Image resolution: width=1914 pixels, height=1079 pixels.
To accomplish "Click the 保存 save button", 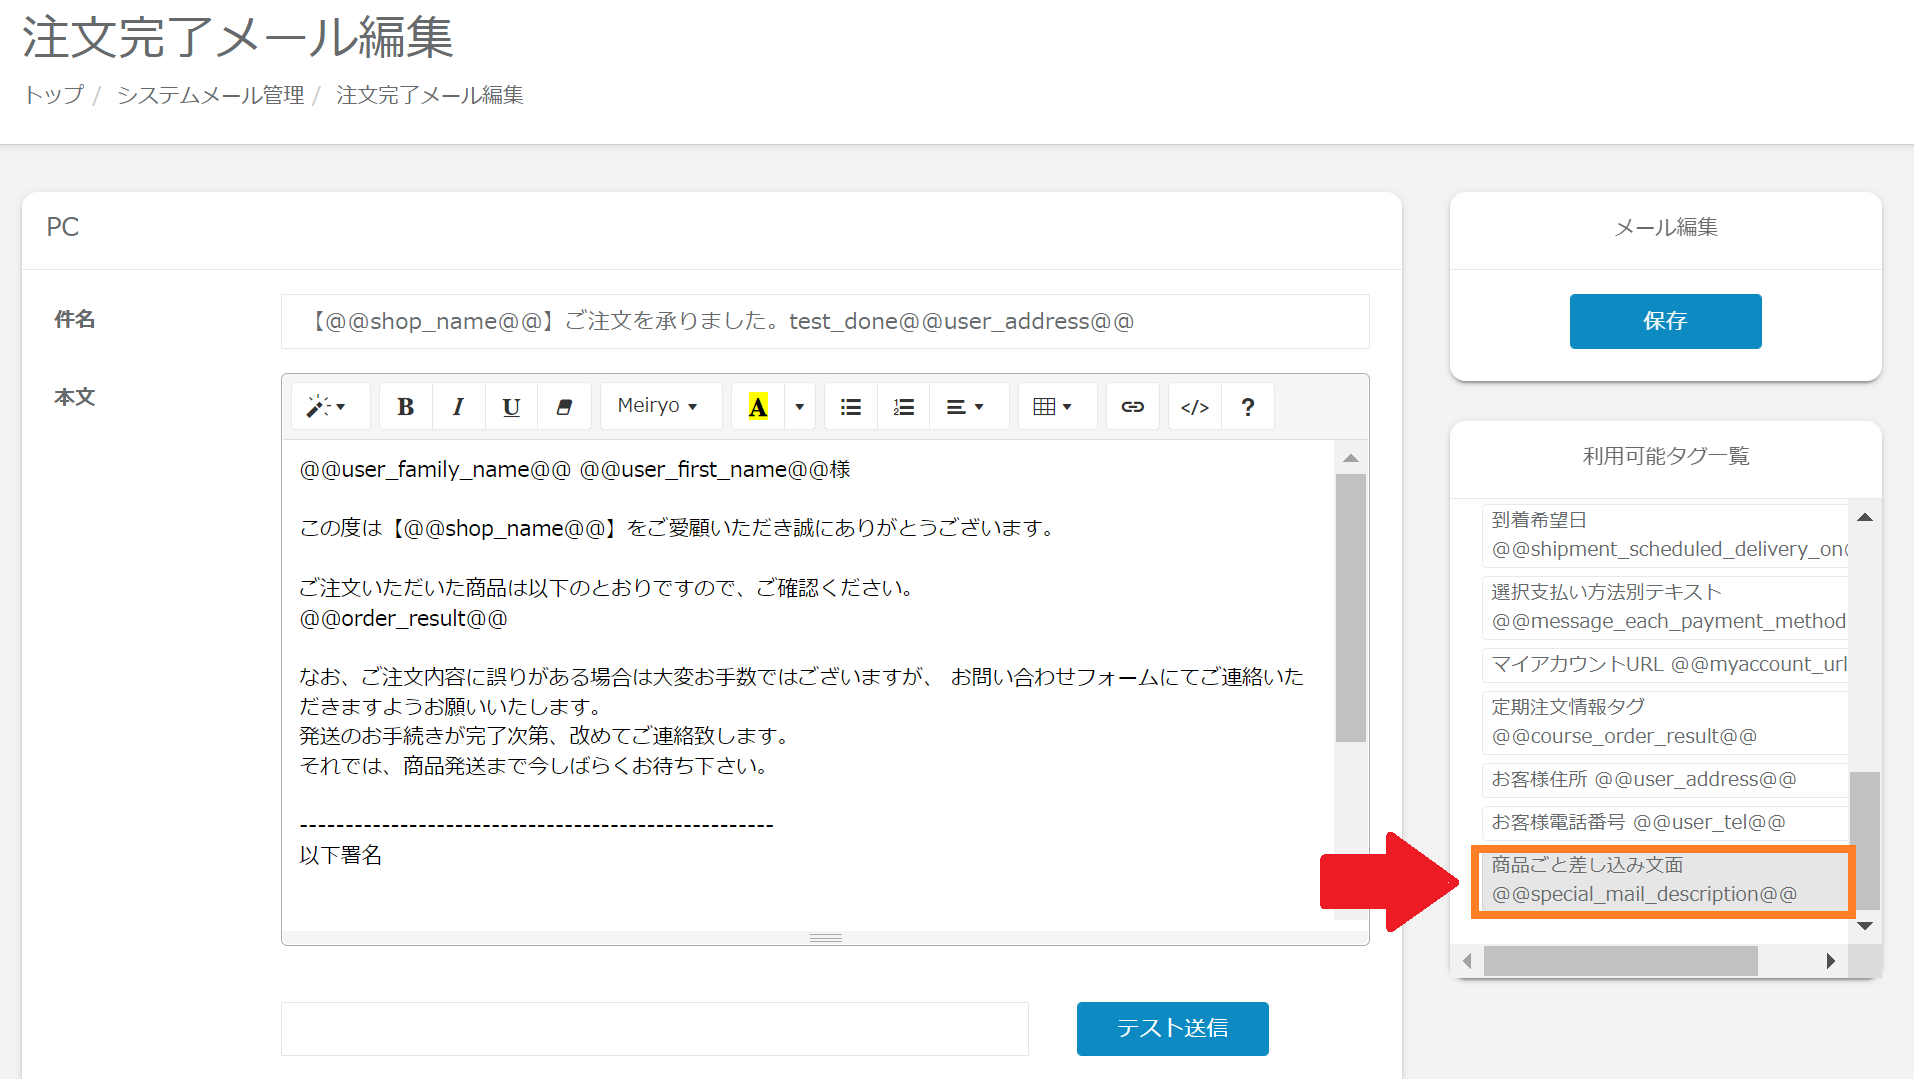I will tap(1665, 321).
